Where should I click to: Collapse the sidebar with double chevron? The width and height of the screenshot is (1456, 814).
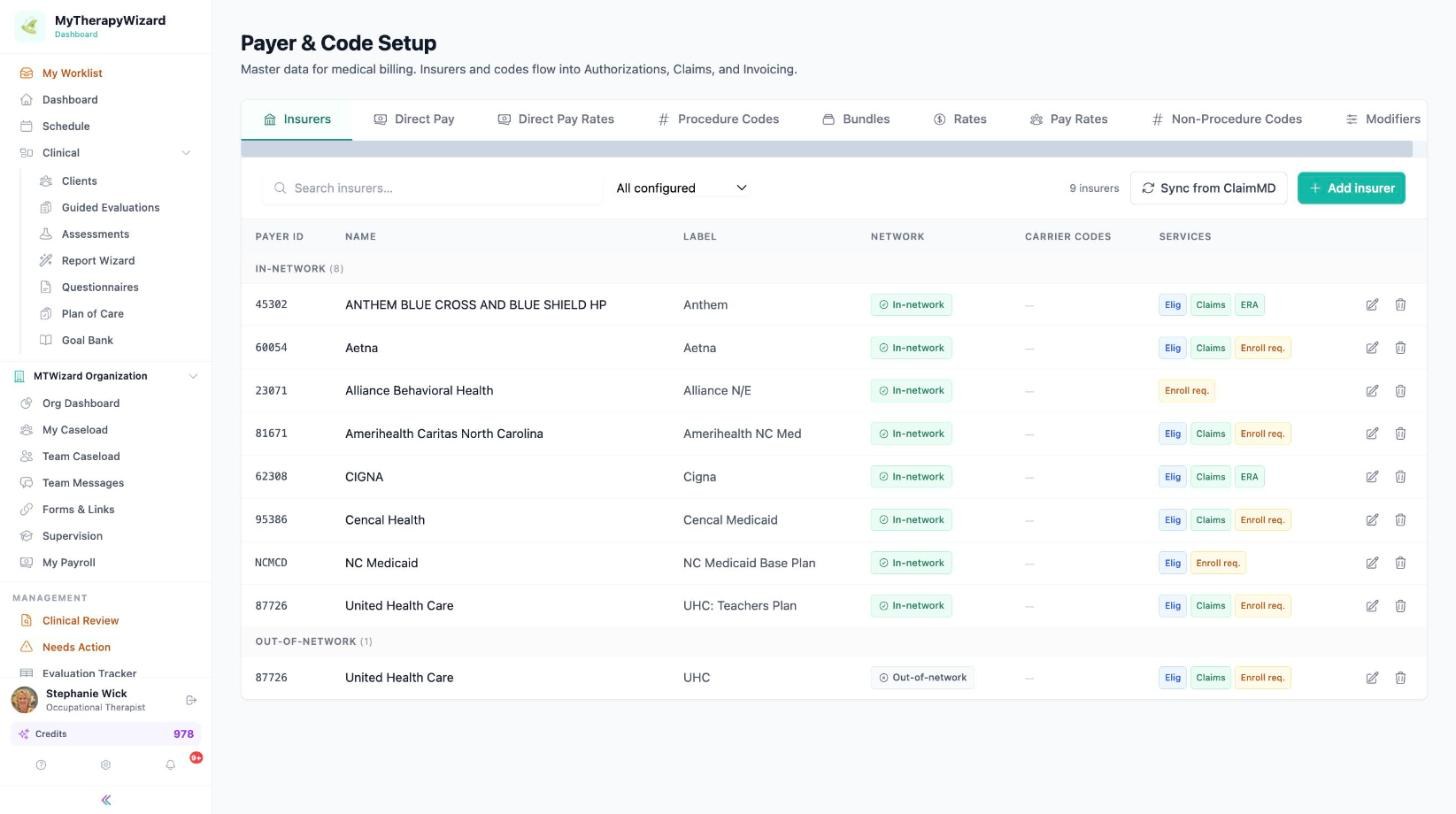click(x=106, y=800)
